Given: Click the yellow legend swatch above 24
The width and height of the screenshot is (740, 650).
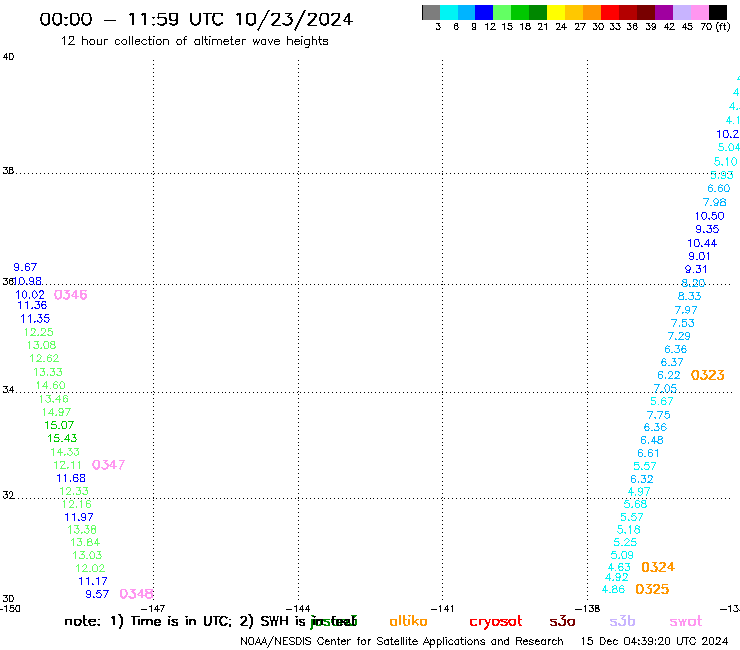Looking at the screenshot, I should point(556,12).
